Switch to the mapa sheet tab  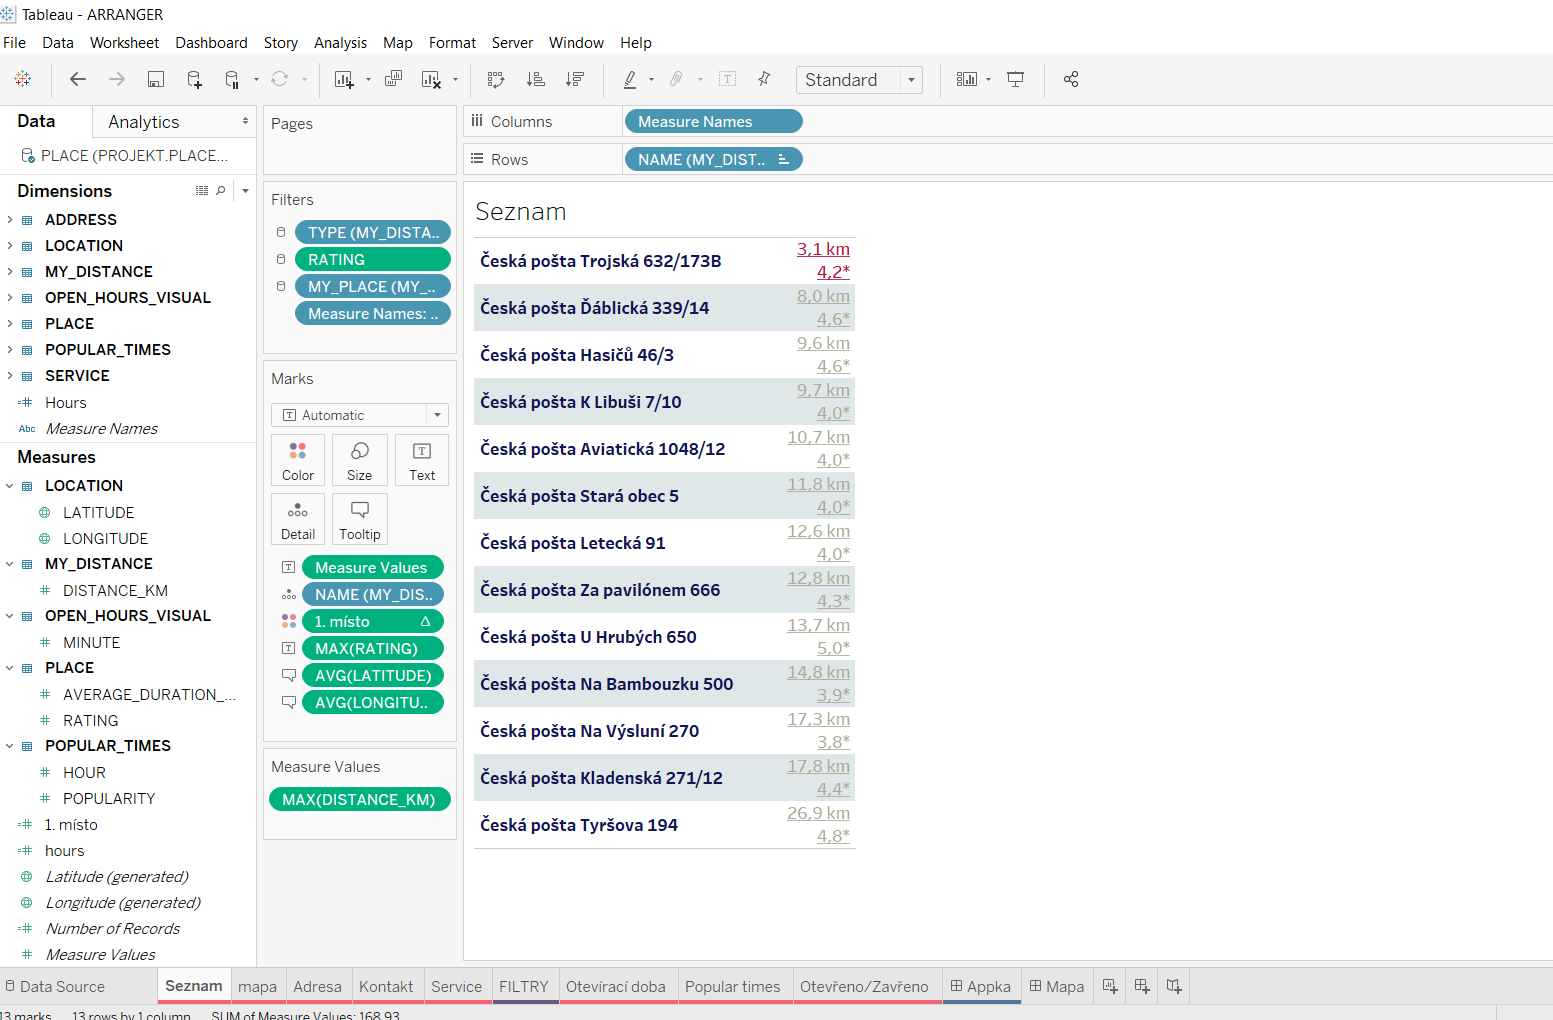(258, 986)
